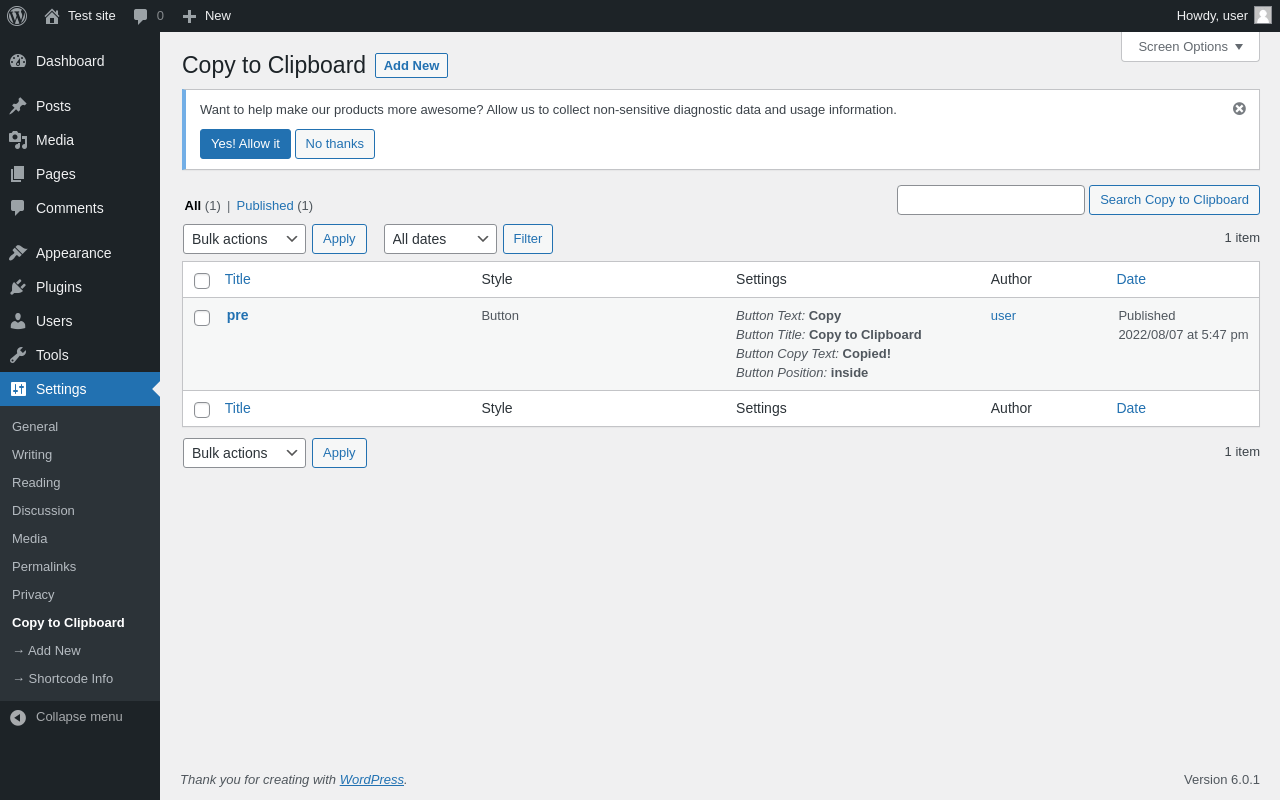Image resolution: width=1280 pixels, height=800 pixels.
Task: Click the top Apply button
Action: pyautogui.click(x=339, y=239)
